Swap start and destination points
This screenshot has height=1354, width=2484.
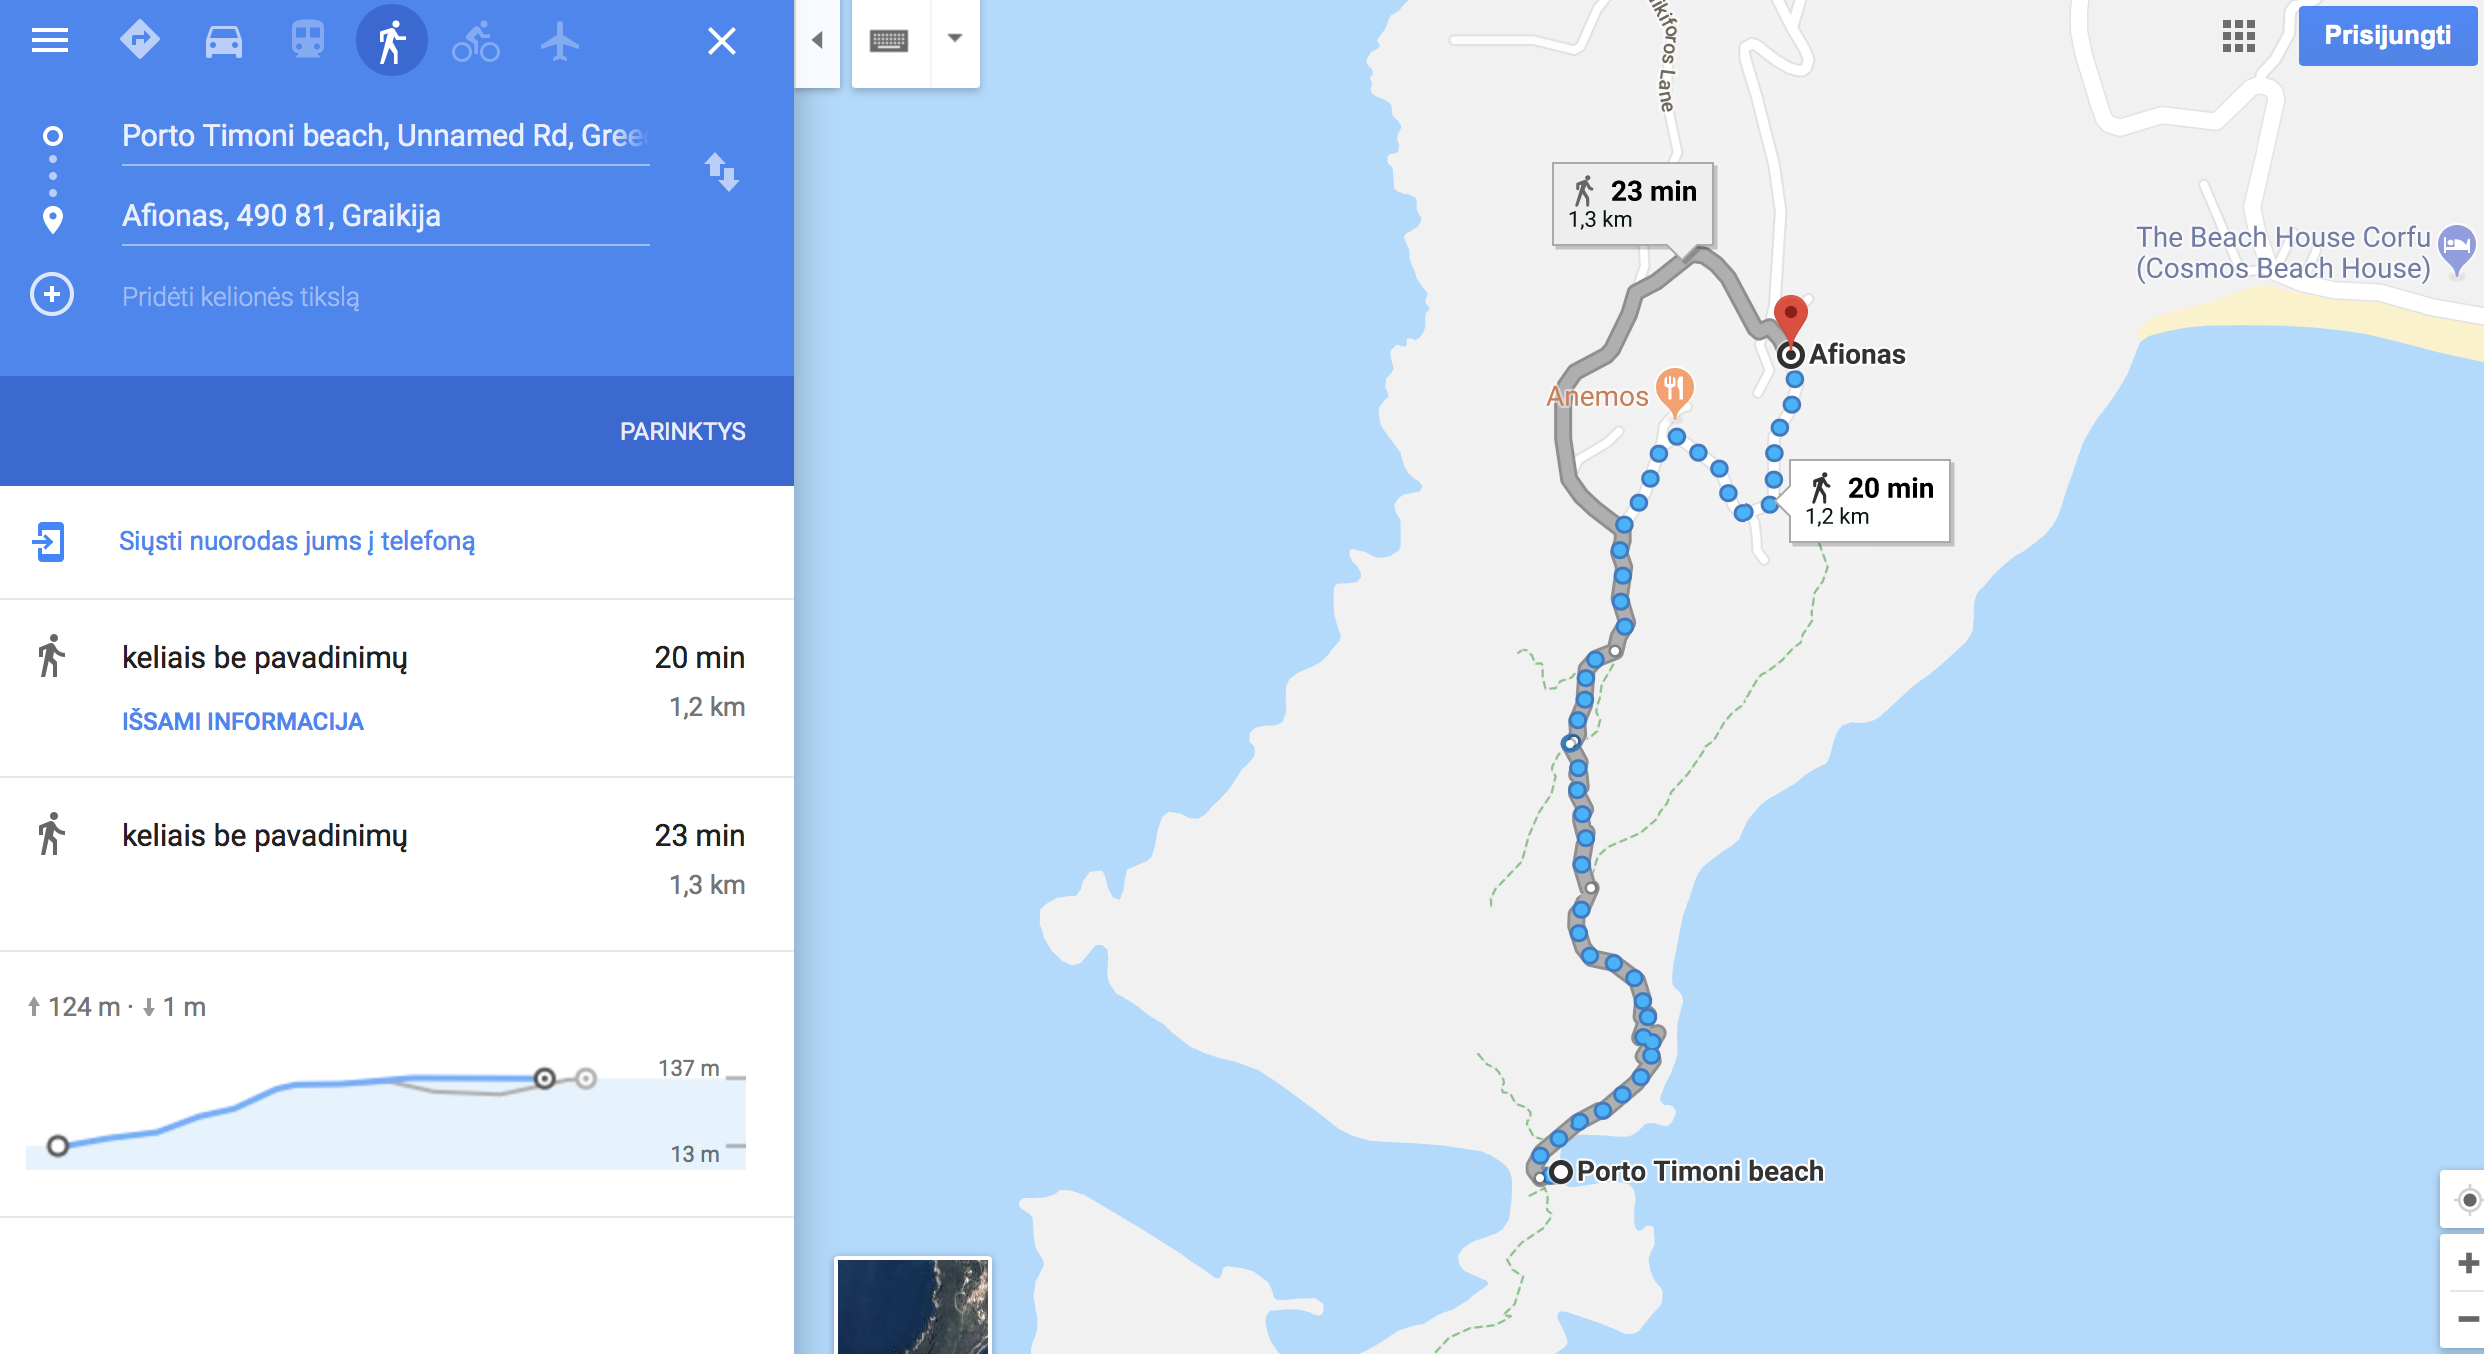[x=721, y=172]
